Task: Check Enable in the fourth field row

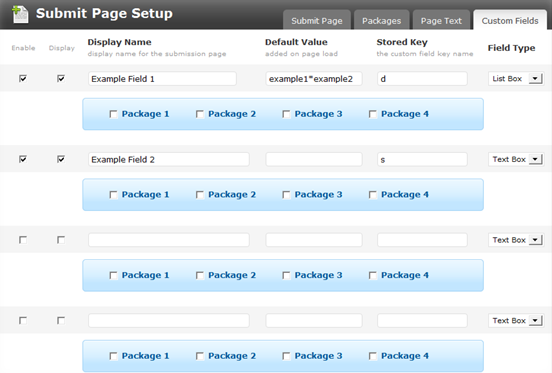Action: click(x=23, y=320)
